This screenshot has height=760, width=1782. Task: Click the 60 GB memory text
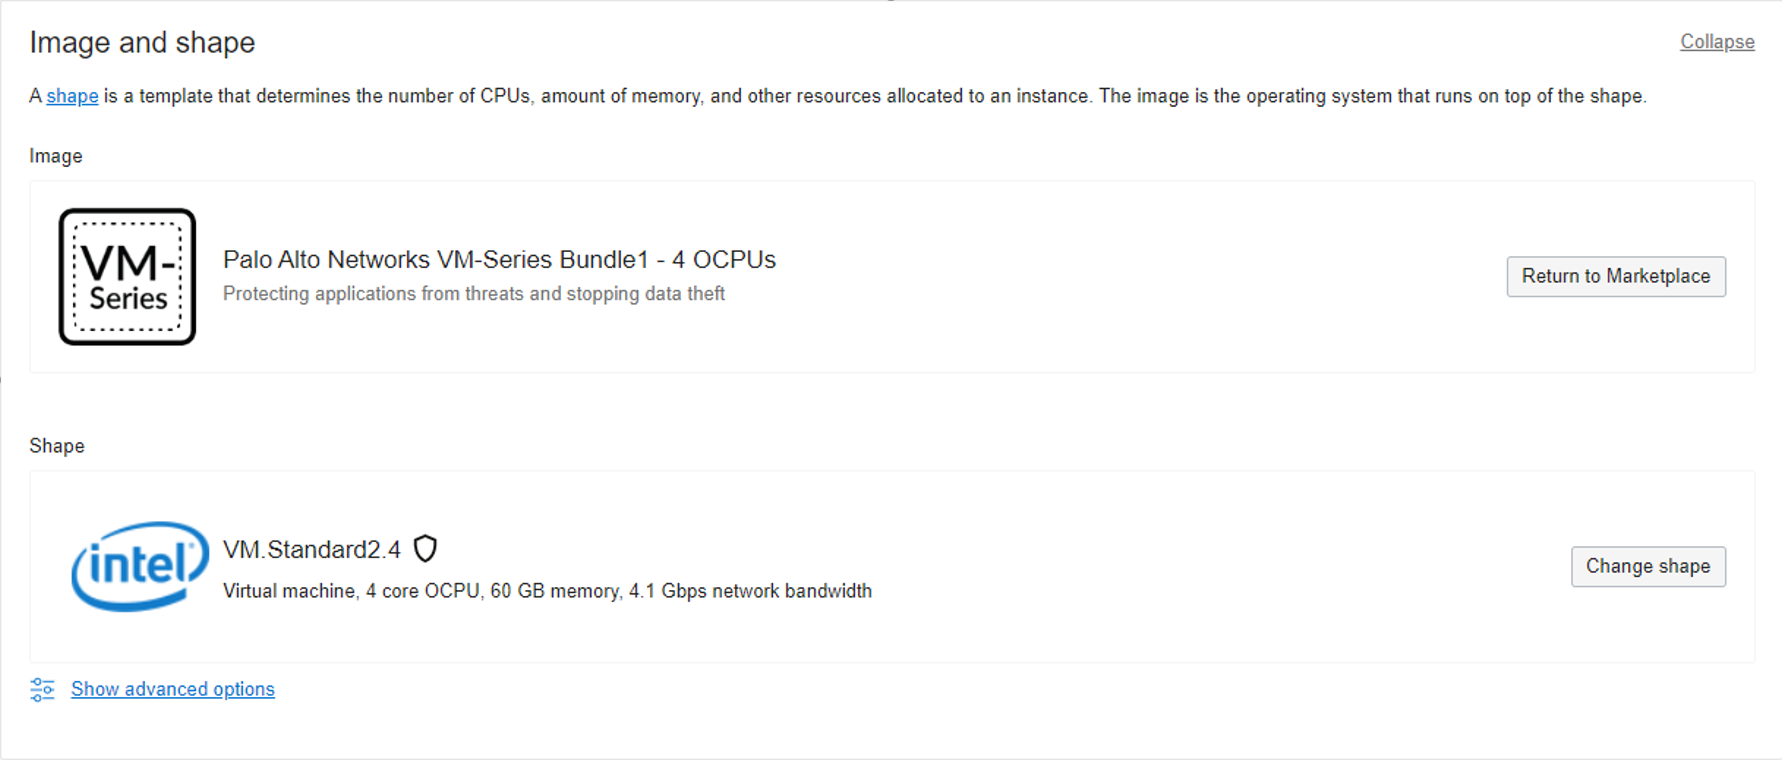click(x=554, y=591)
